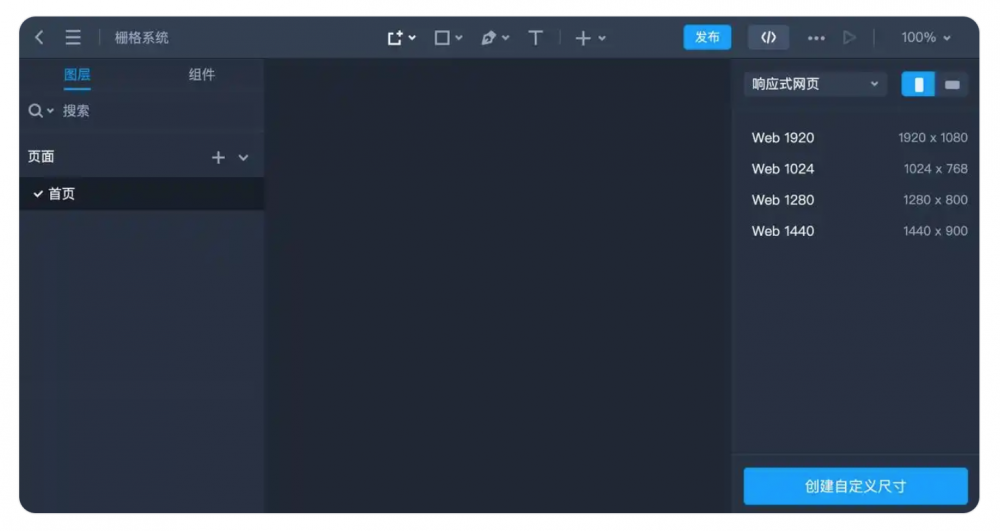
Task: Open the 响应式网页 device type dropdown
Action: (815, 85)
